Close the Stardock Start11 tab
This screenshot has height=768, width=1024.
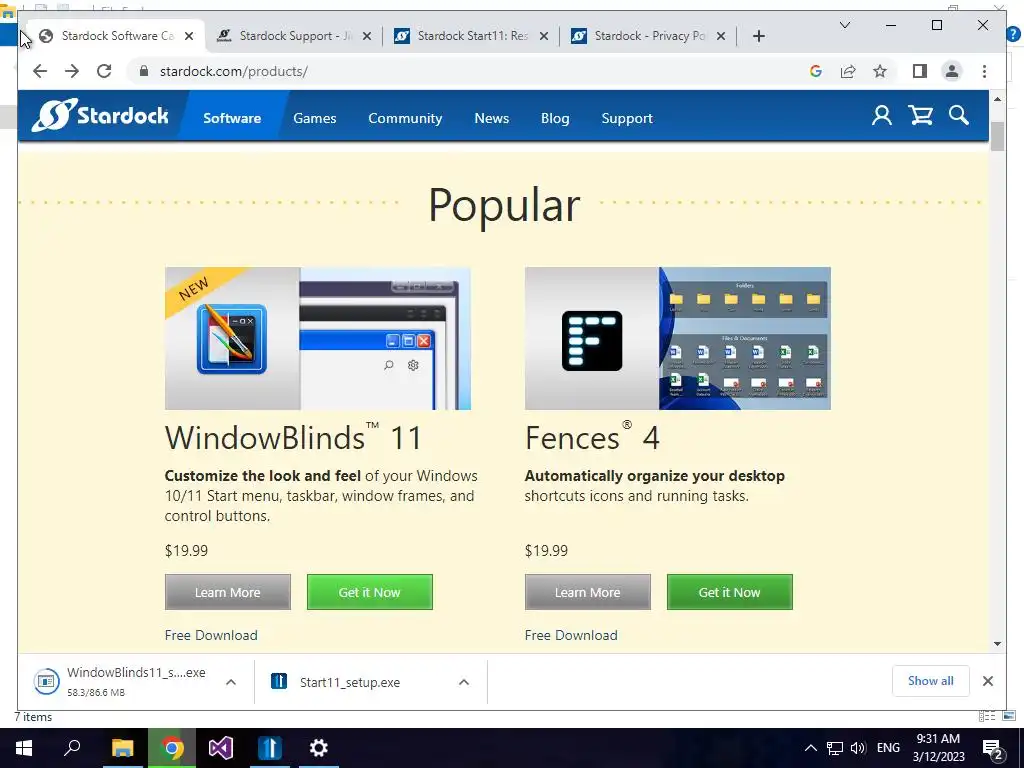pyautogui.click(x=543, y=36)
